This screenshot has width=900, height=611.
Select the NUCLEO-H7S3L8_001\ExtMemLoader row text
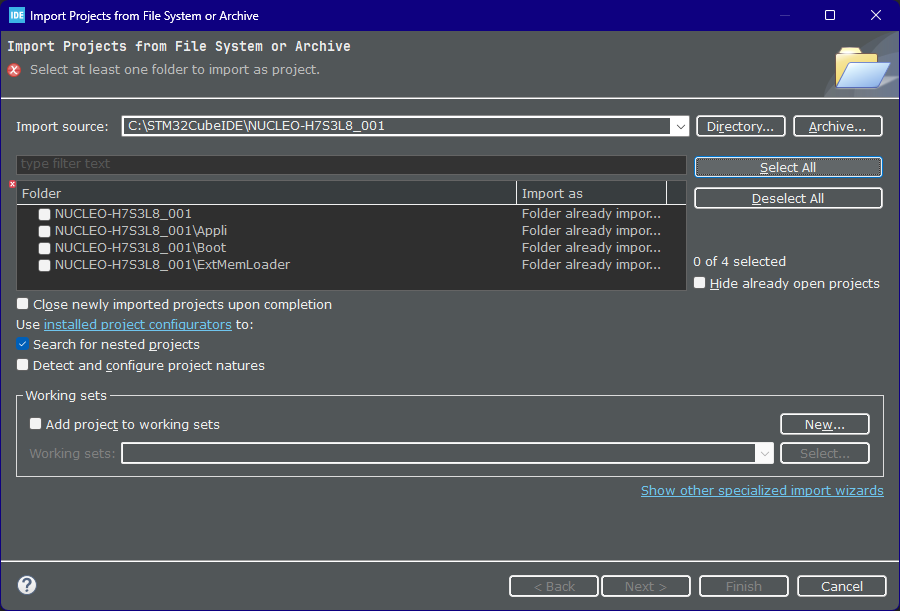coord(172,265)
